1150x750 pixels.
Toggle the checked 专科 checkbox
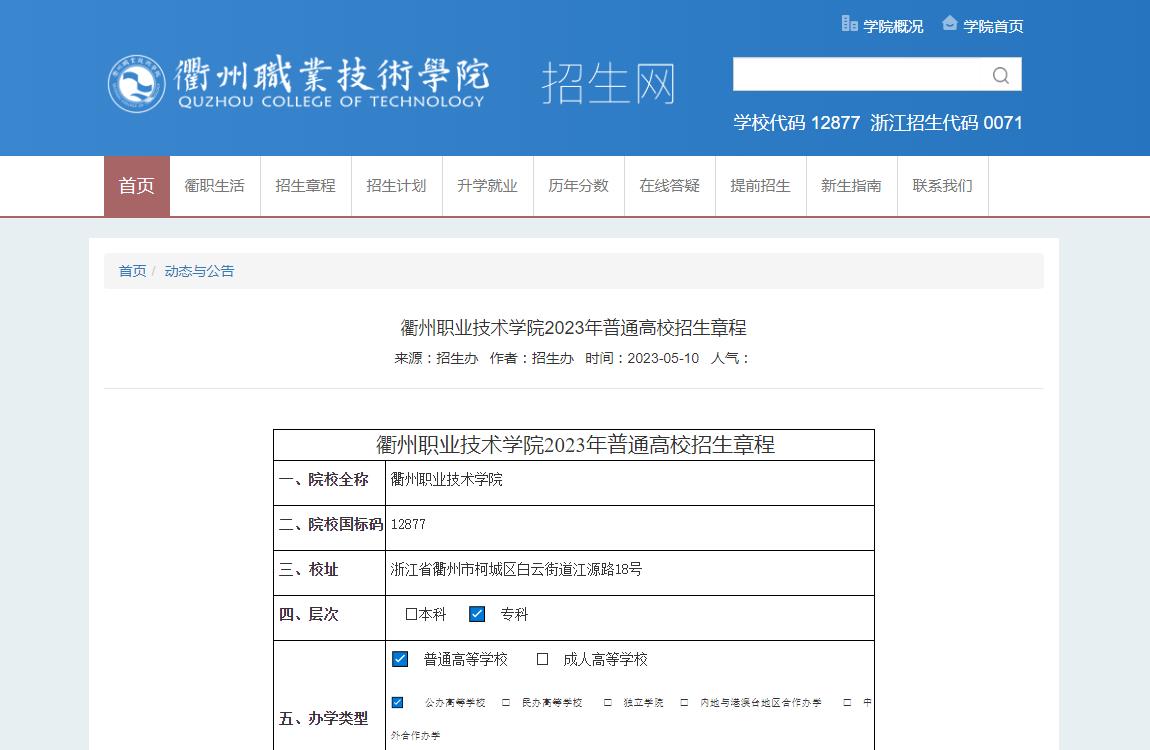477,614
